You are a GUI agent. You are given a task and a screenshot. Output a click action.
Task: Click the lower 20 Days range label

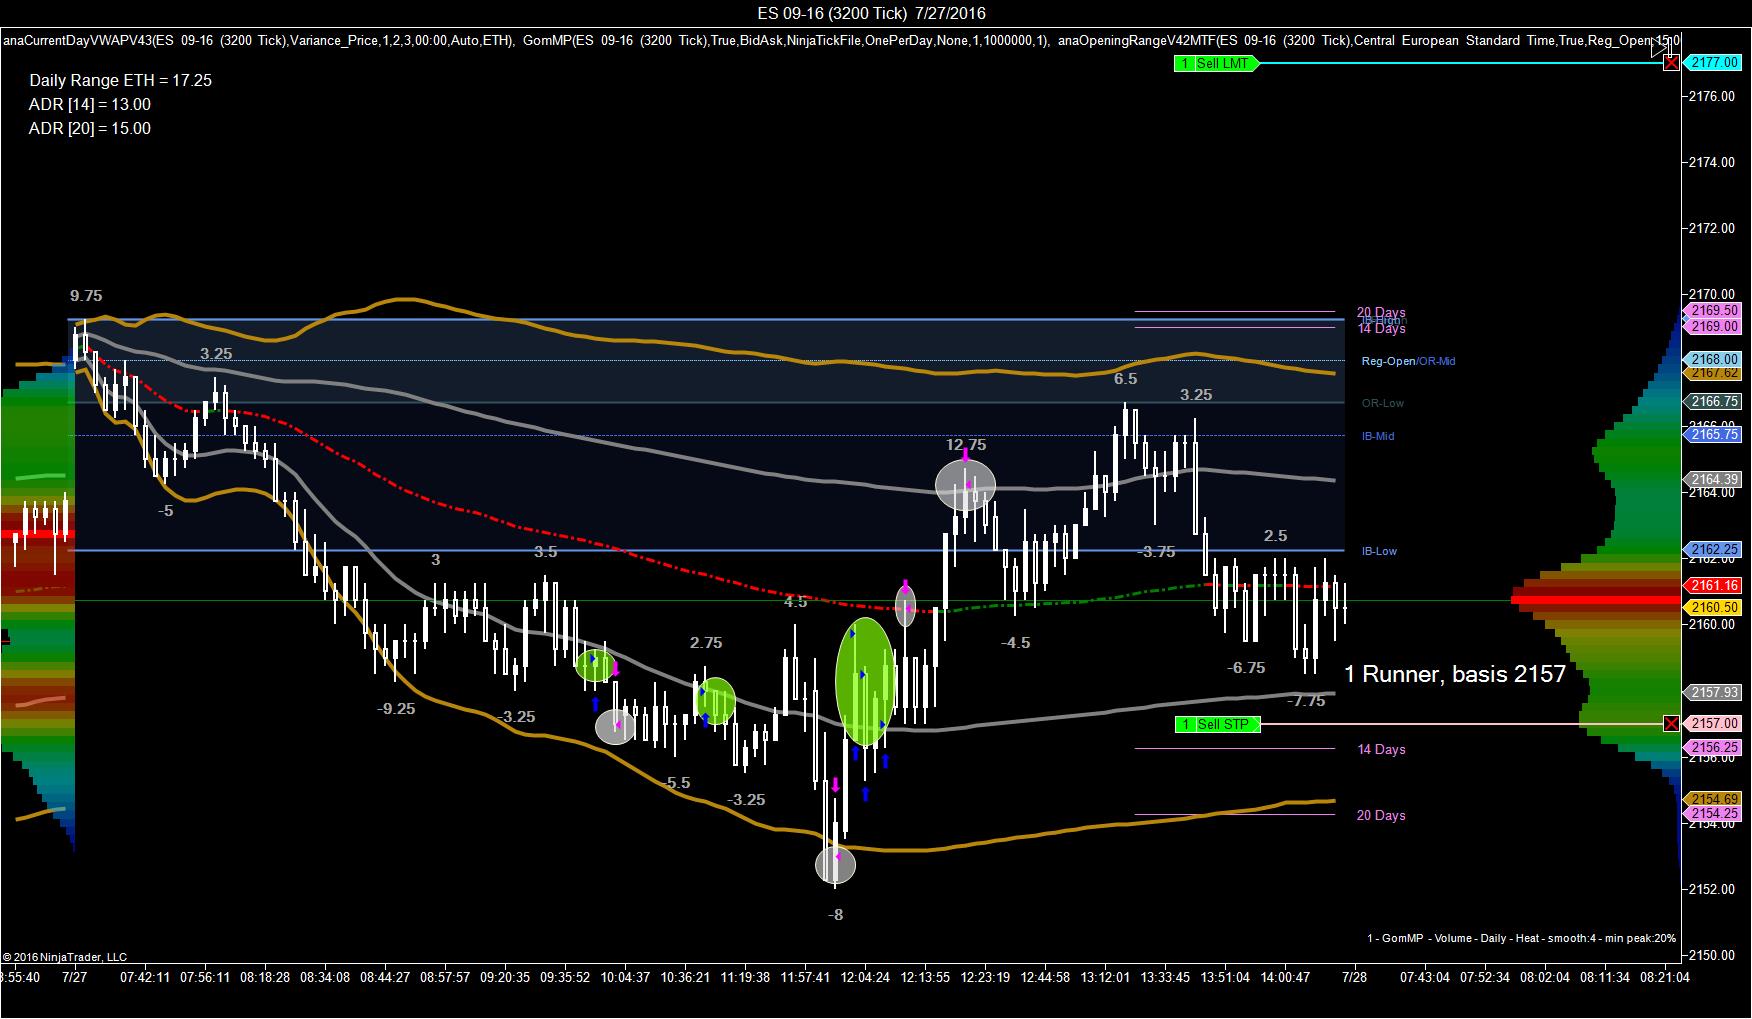(1380, 815)
